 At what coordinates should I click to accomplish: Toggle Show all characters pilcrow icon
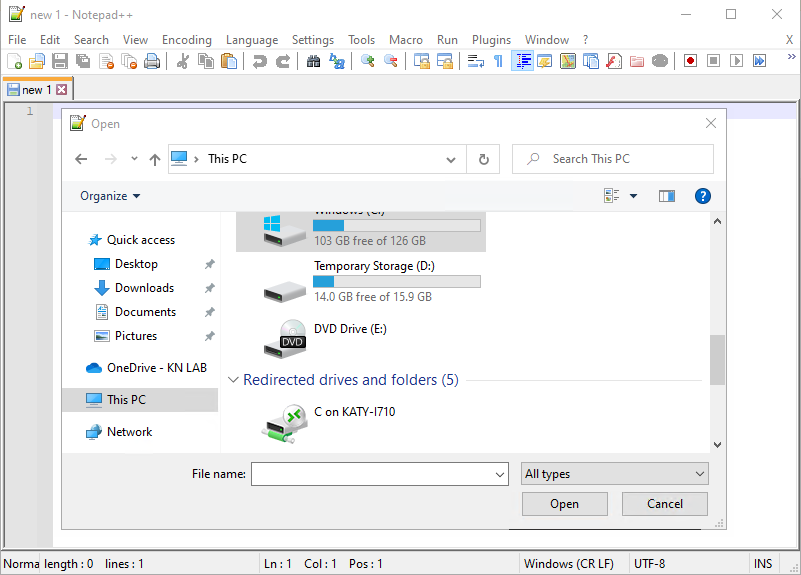pos(499,61)
